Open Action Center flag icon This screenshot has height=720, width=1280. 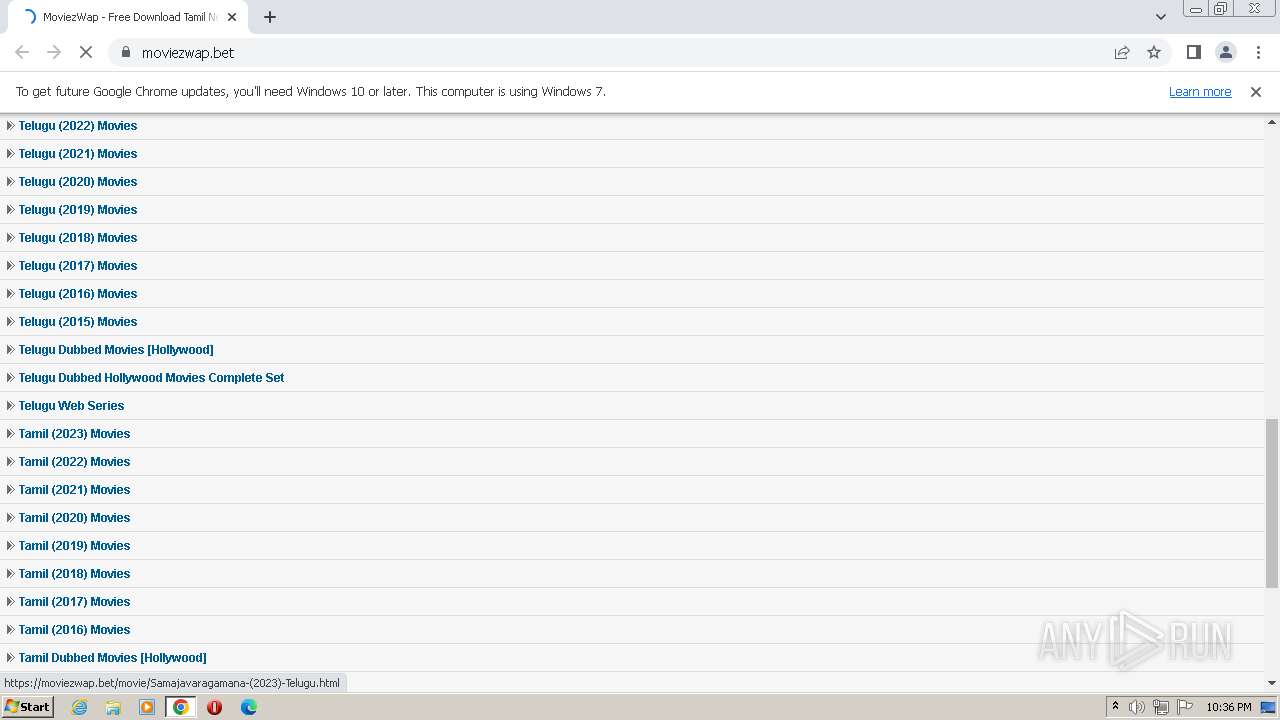click(x=1185, y=707)
